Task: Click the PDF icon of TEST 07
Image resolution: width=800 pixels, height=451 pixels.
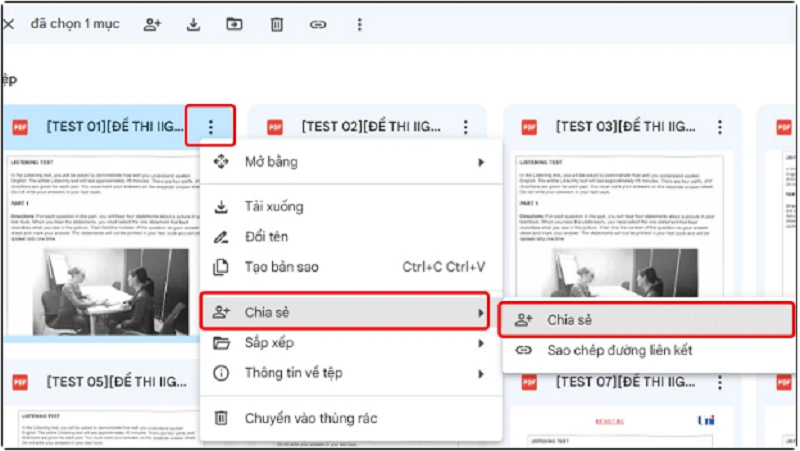Action: (x=529, y=382)
